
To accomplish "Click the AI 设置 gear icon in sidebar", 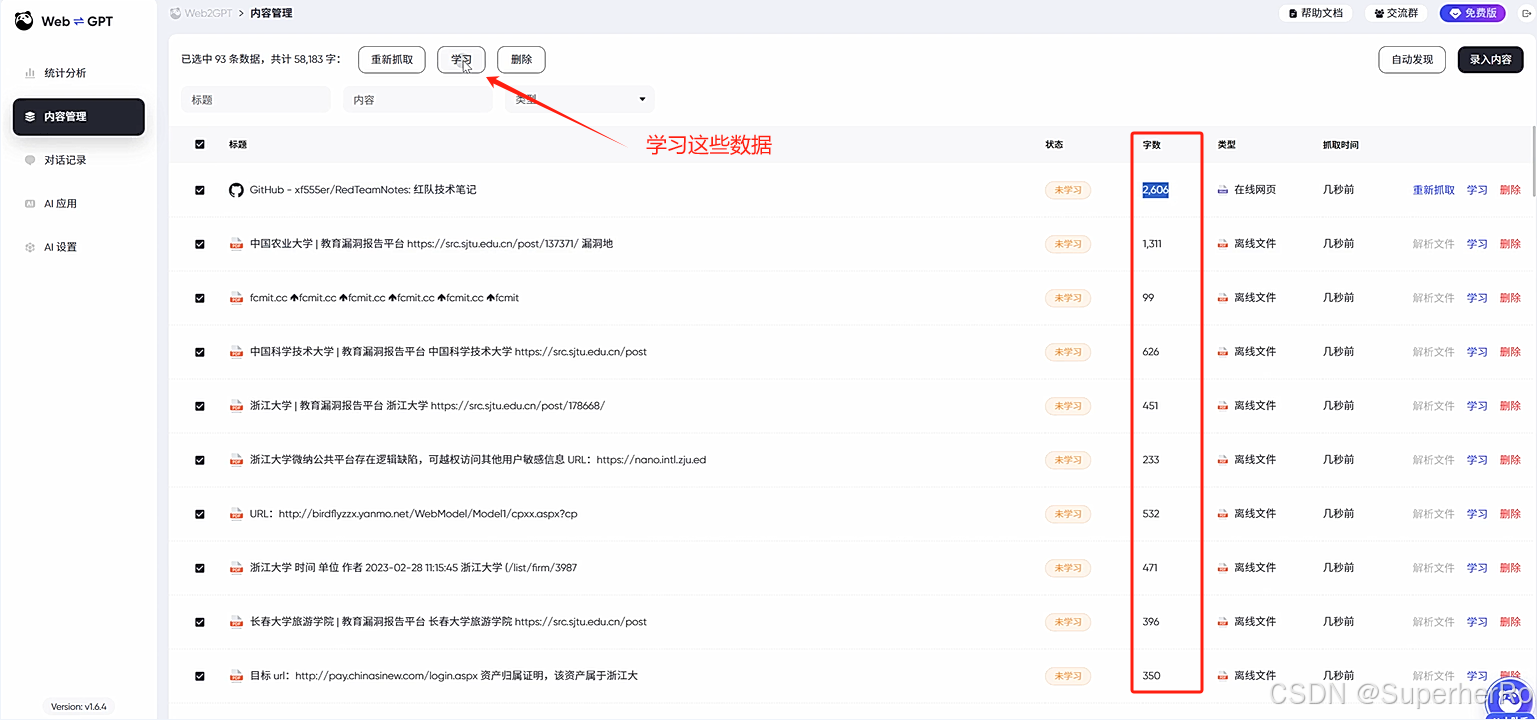I will 30,247.
